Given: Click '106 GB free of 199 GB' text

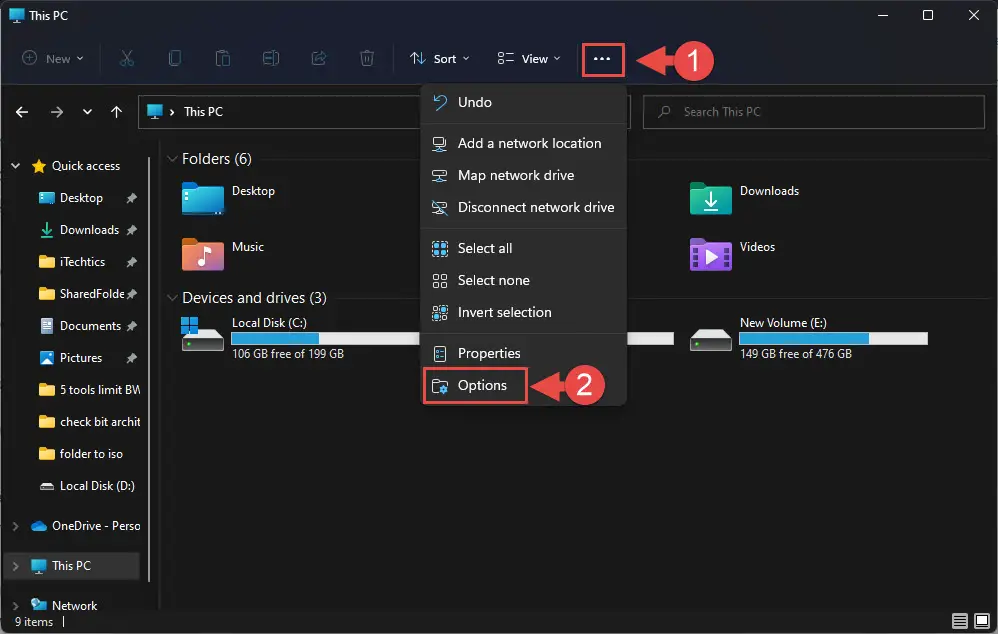Looking at the screenshot, I should [288, 354].
